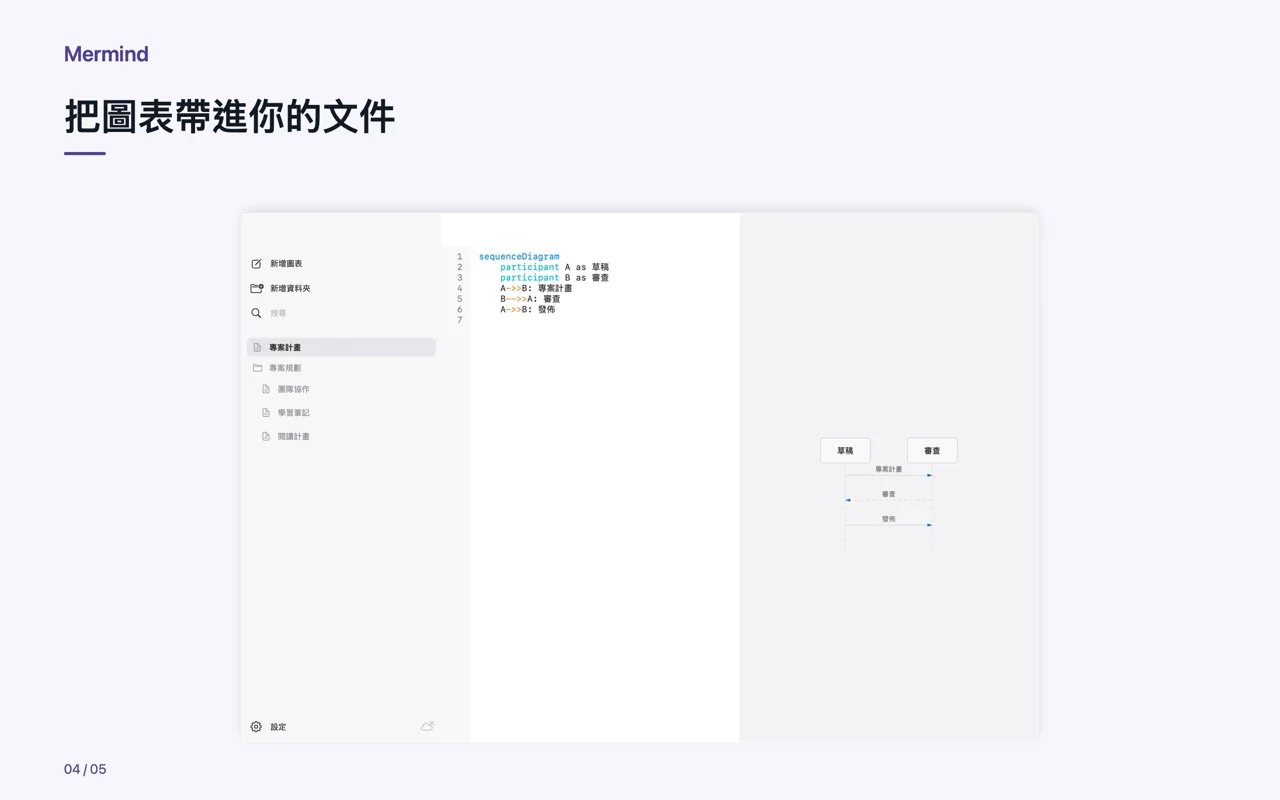This screenshot has width=1280, height=800.
Task: Click code line 'participant A as 草稿'
Action: pos(554,267)
